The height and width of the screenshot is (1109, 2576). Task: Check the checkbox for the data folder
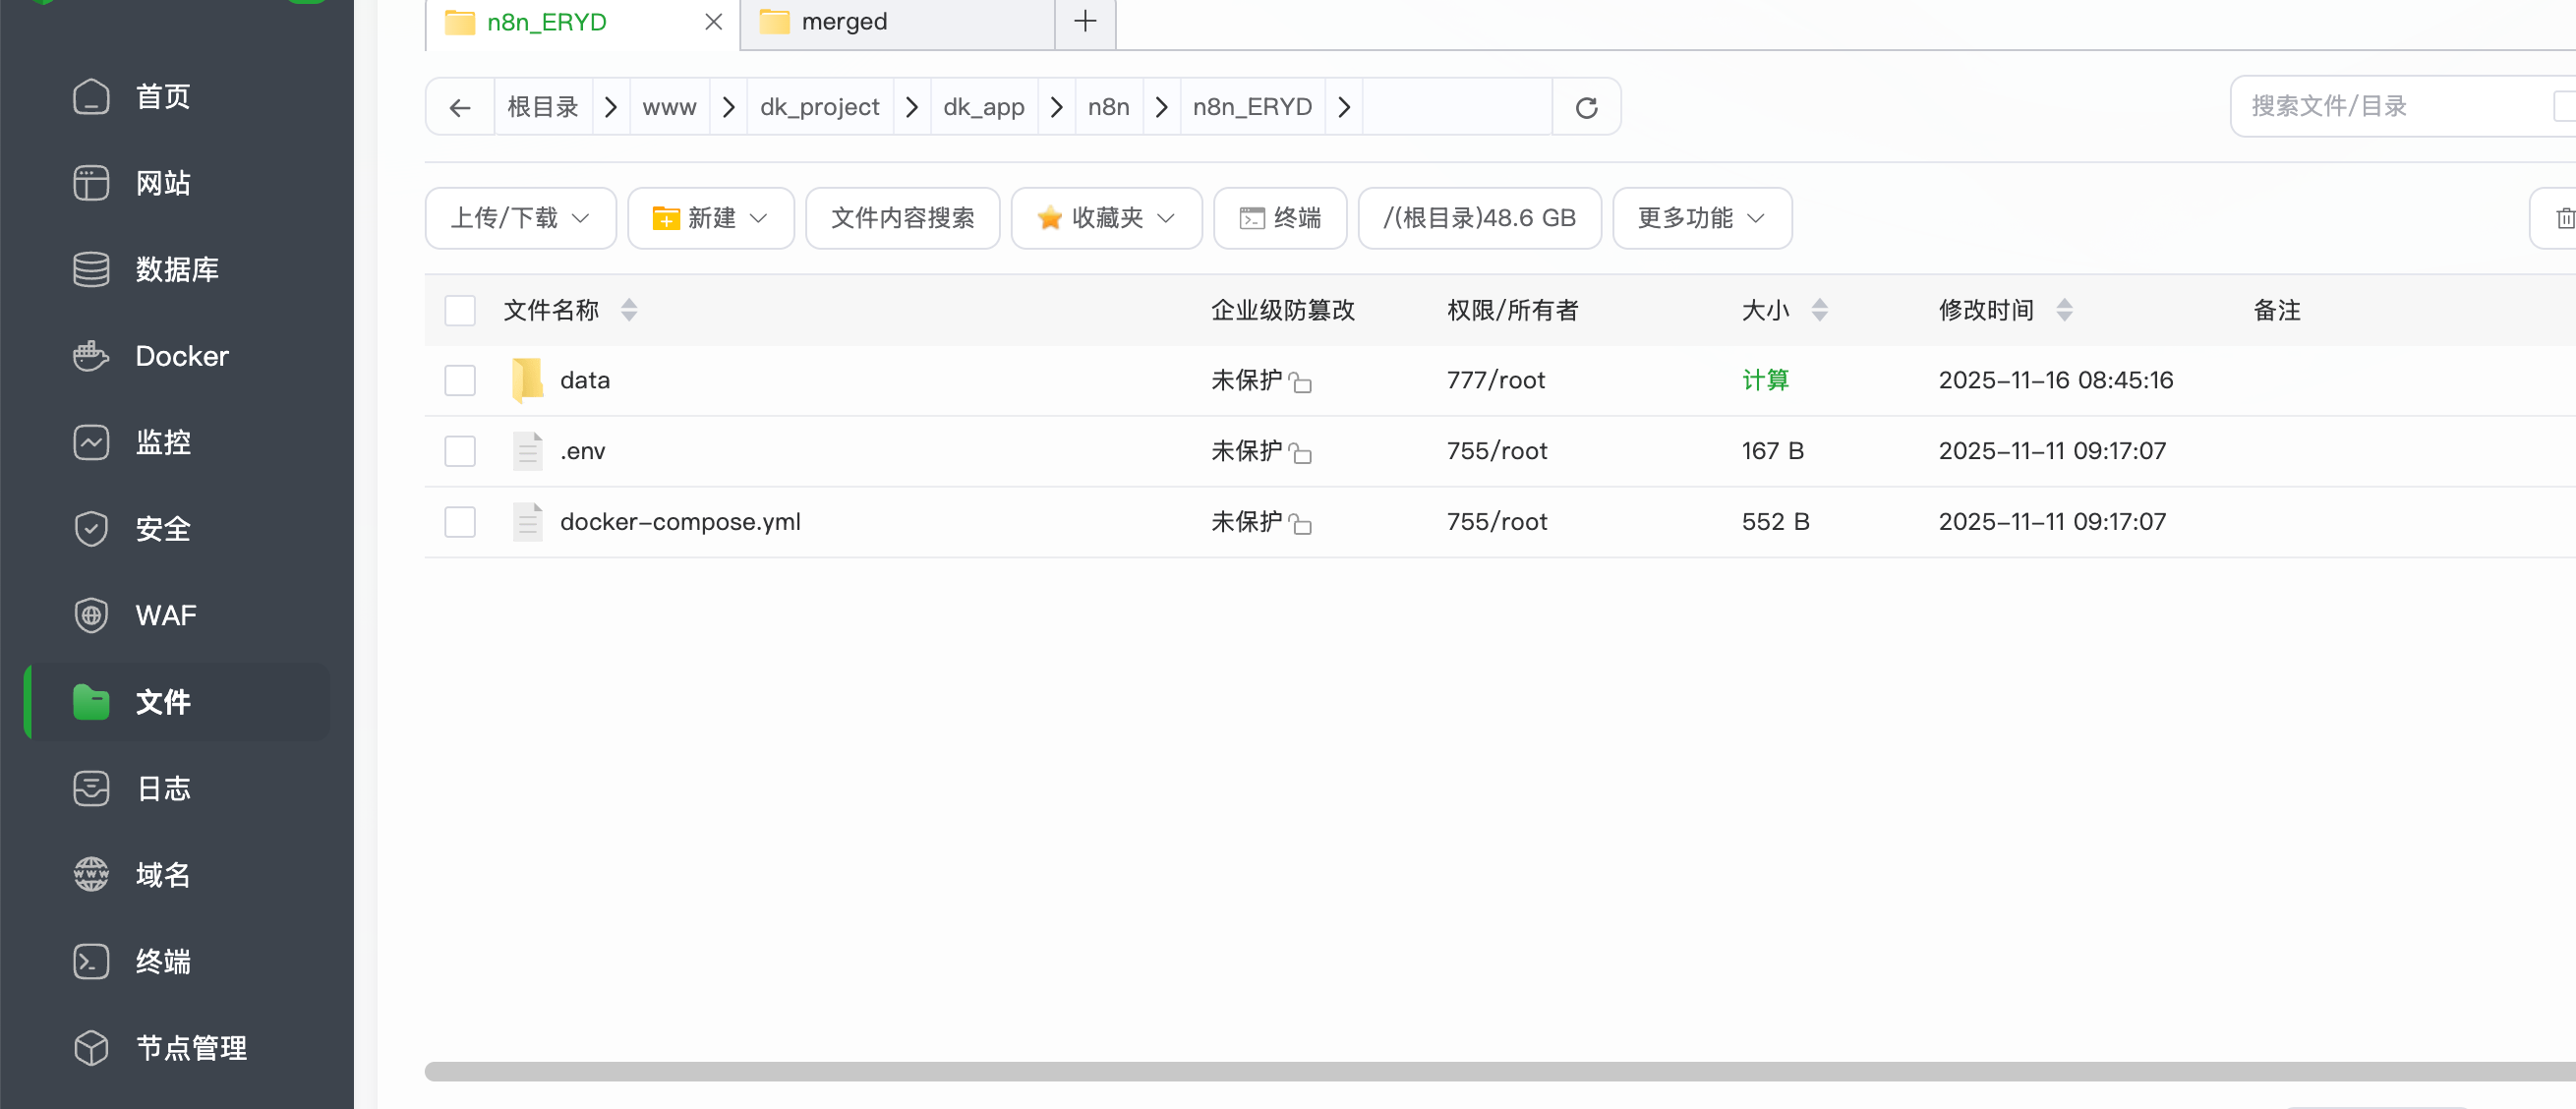pyautogui.click(x=460, y=380)
